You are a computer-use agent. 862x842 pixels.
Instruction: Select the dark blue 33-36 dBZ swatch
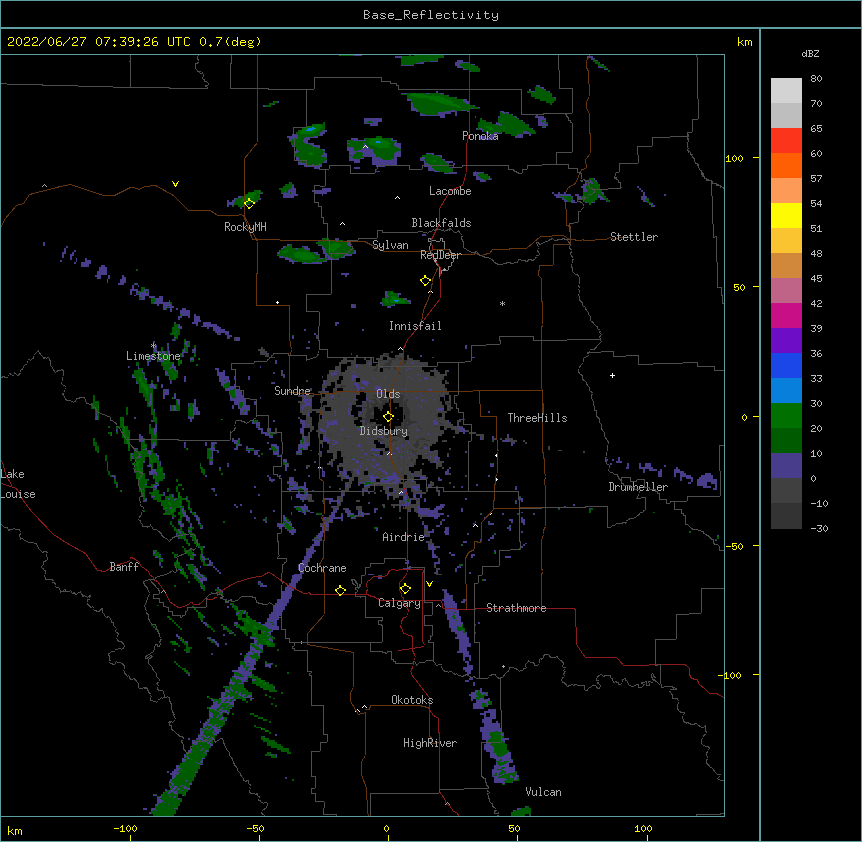786,365
